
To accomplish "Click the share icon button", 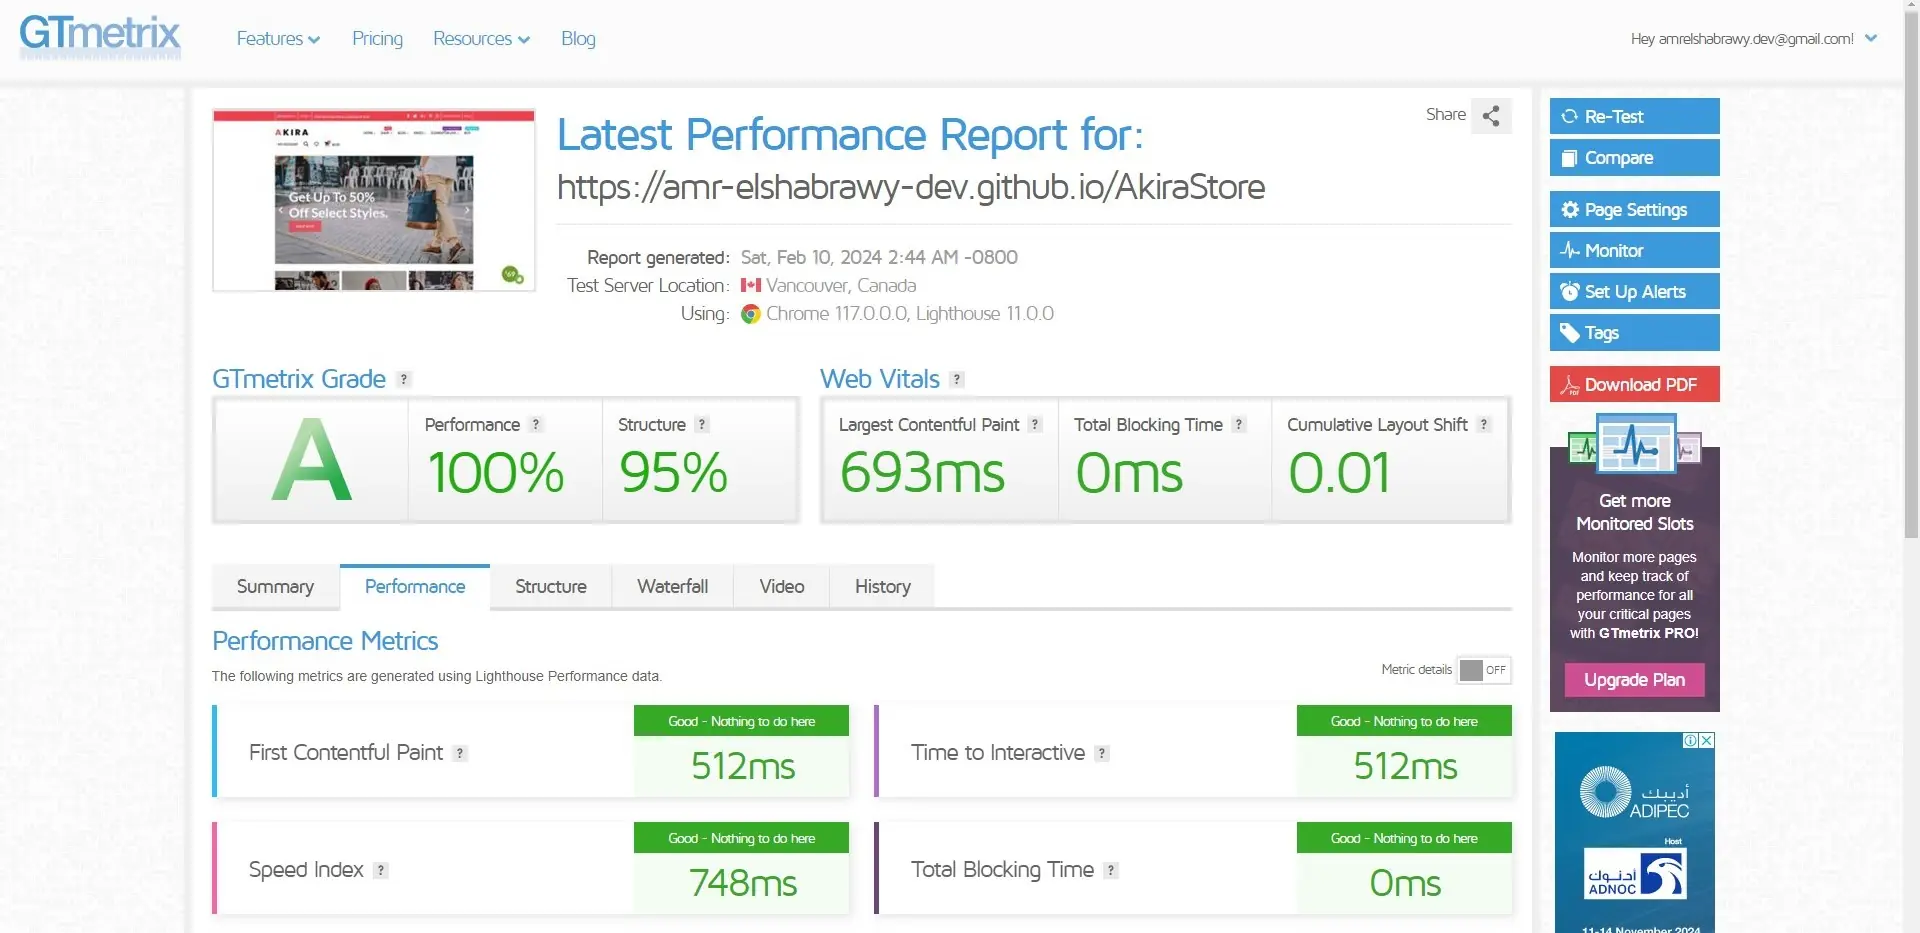I will tap(1491, 115).
